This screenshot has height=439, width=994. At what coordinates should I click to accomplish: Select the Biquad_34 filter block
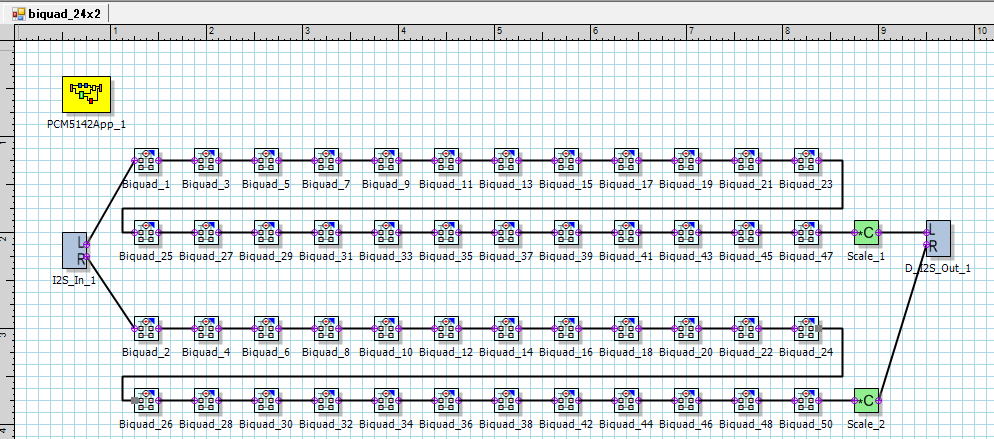click(386, 400)
